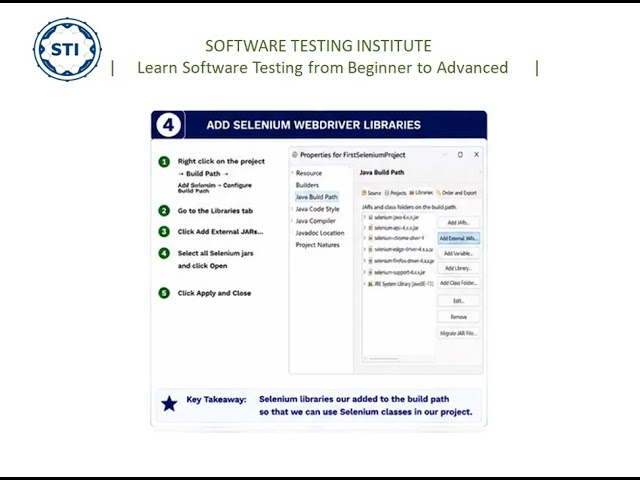Click the Properties dialog title icon

(295, 155)
